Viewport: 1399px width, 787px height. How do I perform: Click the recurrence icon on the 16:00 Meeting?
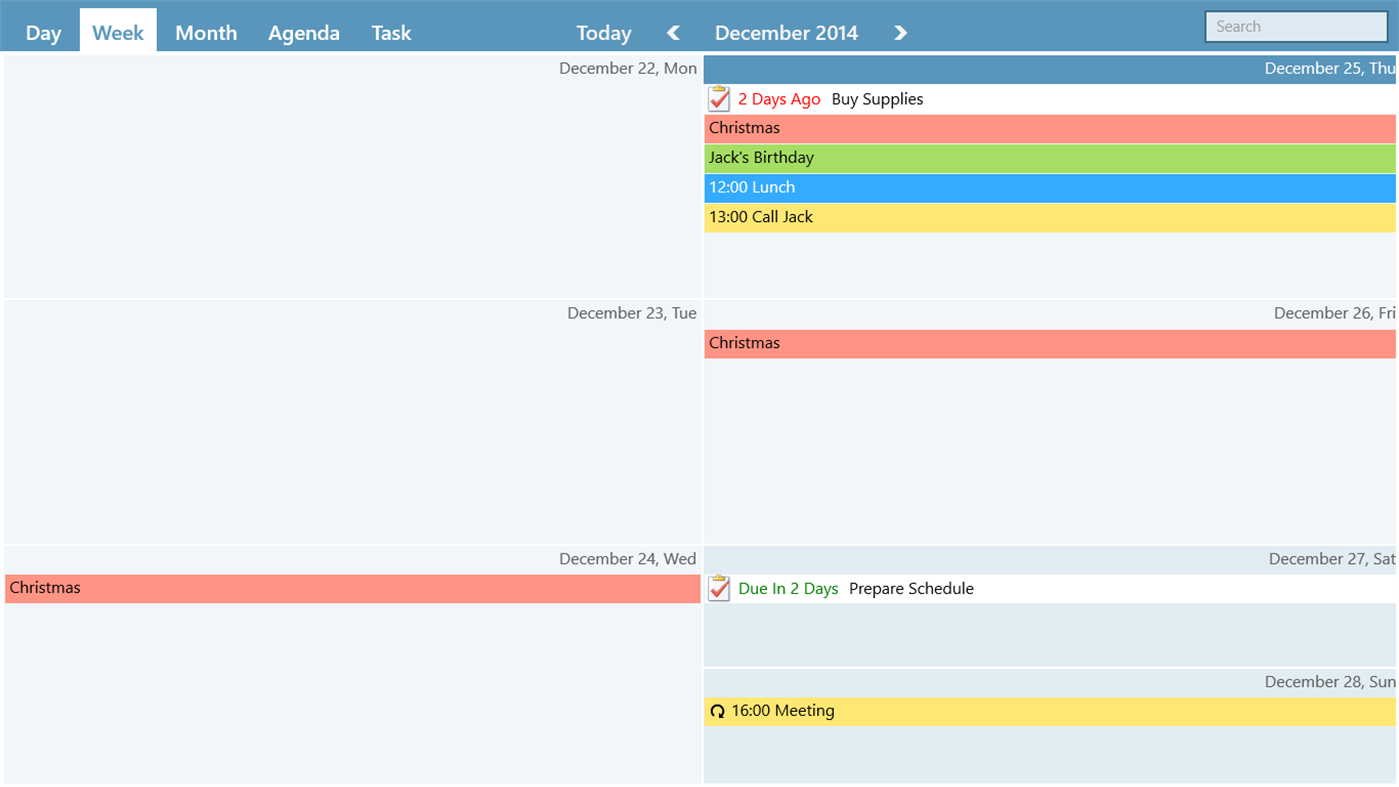tap(717, 710)
